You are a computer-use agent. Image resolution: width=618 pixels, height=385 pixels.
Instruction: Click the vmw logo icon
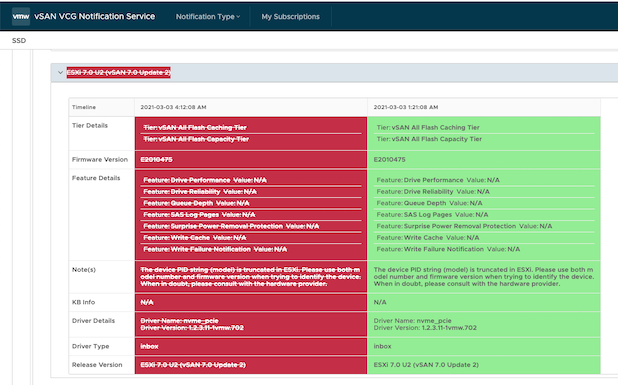pos(21,17)
